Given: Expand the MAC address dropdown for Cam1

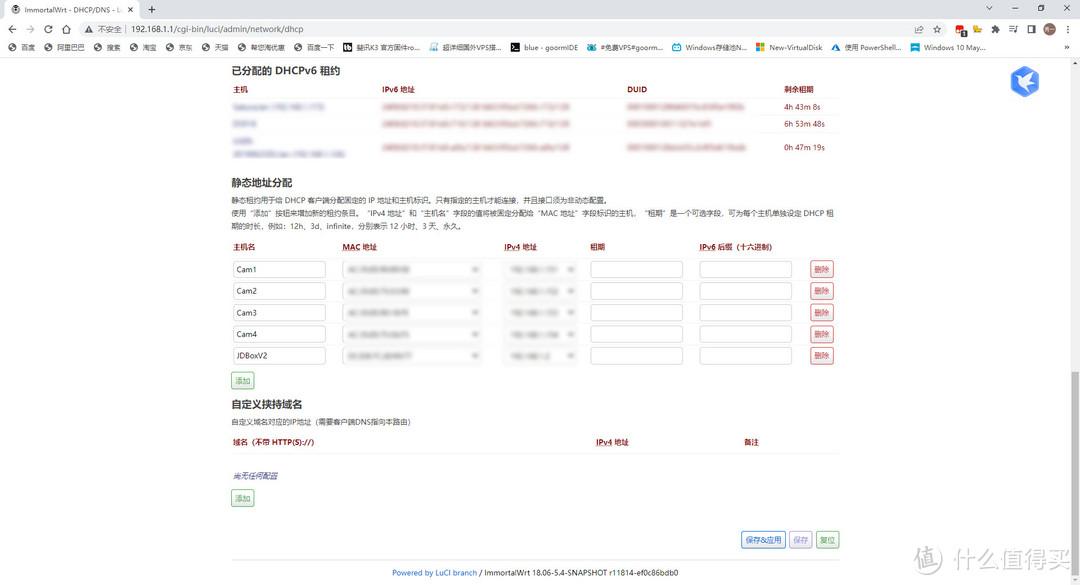Looking at the screenshot, I should tap(412, 269).
